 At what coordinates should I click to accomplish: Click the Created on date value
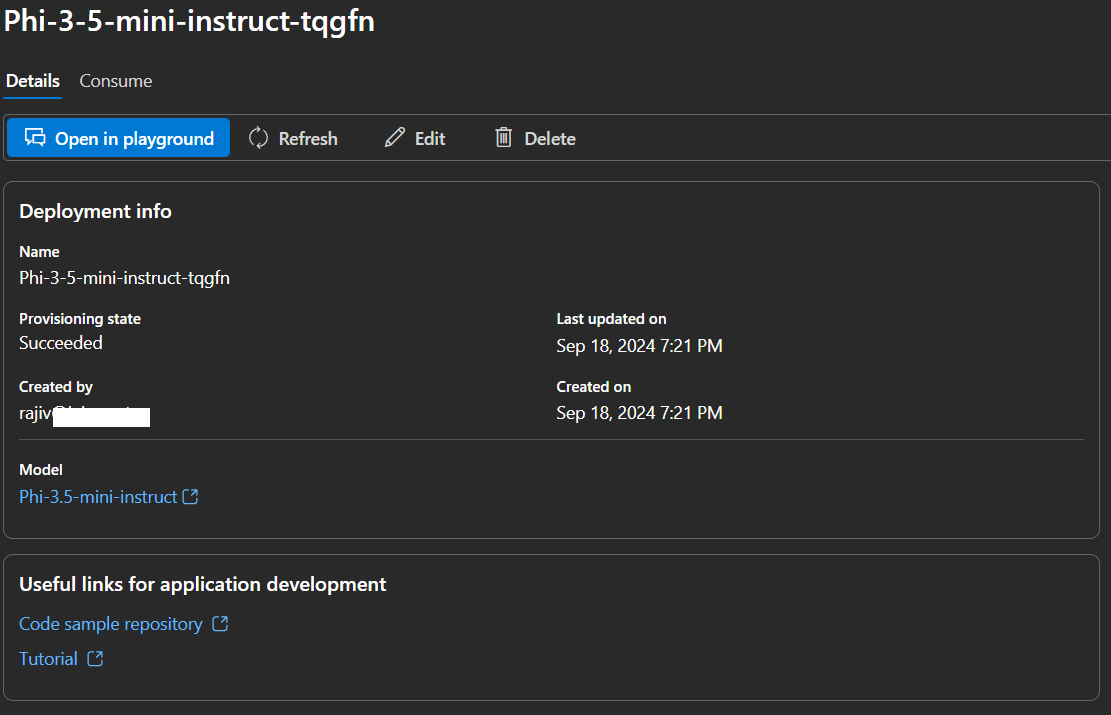[x=639, y=412]
